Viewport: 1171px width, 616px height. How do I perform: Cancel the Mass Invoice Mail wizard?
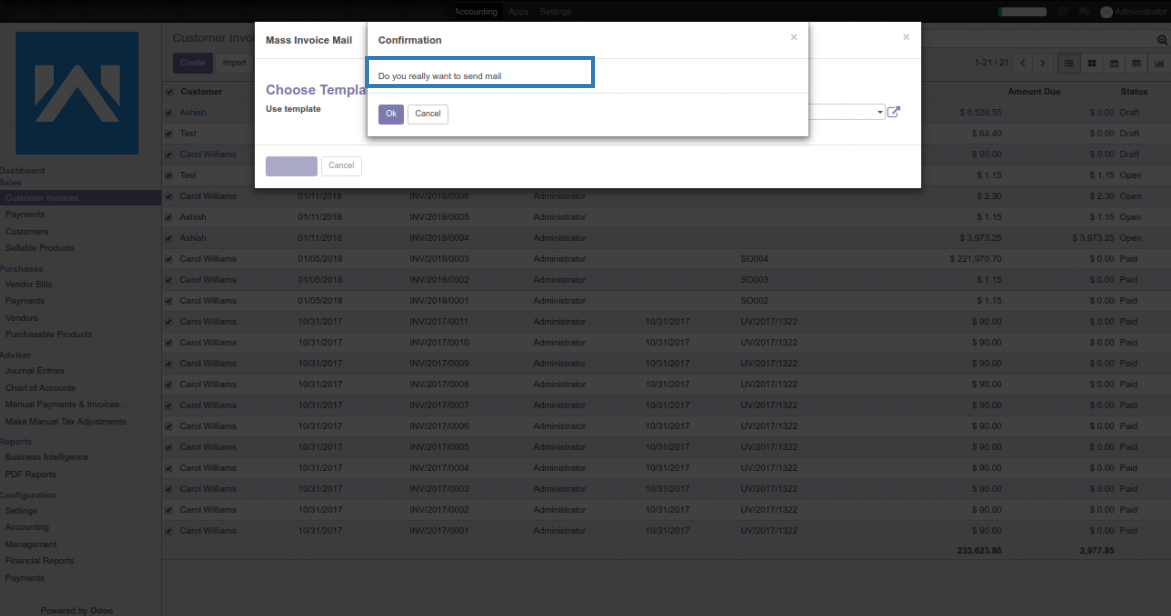click(x=341, y=166)
